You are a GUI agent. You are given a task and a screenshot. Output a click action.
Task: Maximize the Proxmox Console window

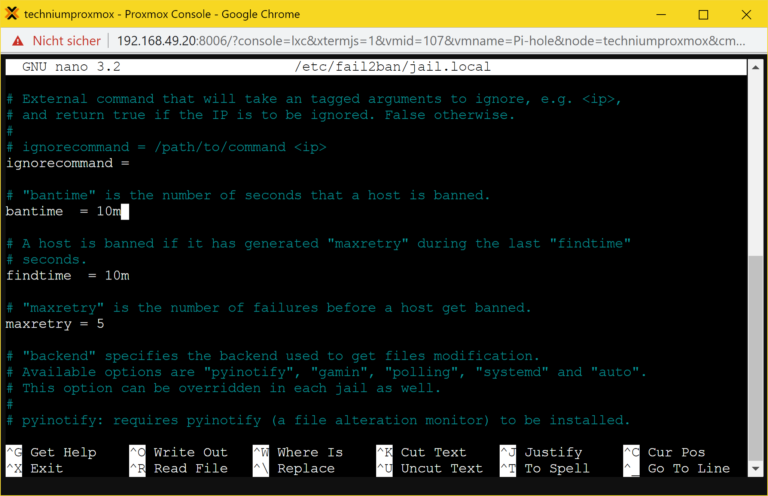(x=703, y=14)
